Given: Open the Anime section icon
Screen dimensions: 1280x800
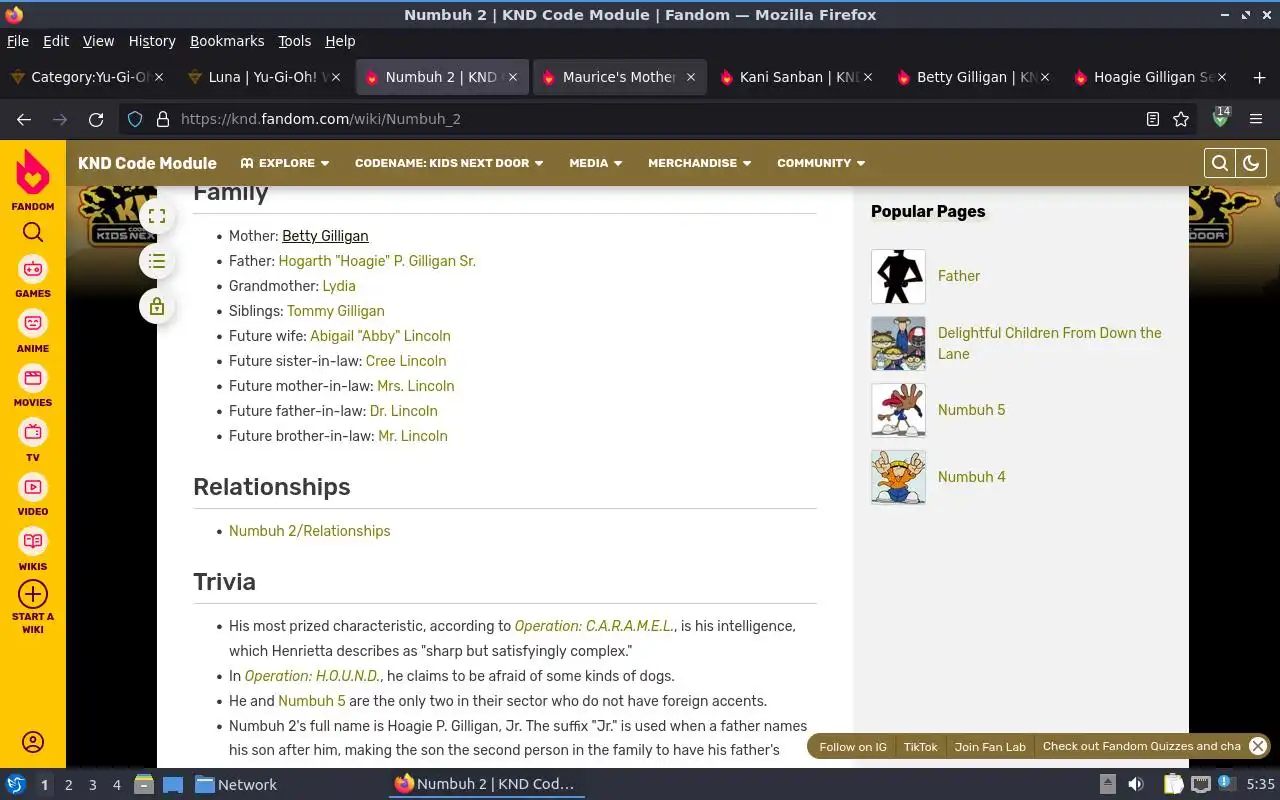Looking at the screenshot, I should [x=33, y=324].
